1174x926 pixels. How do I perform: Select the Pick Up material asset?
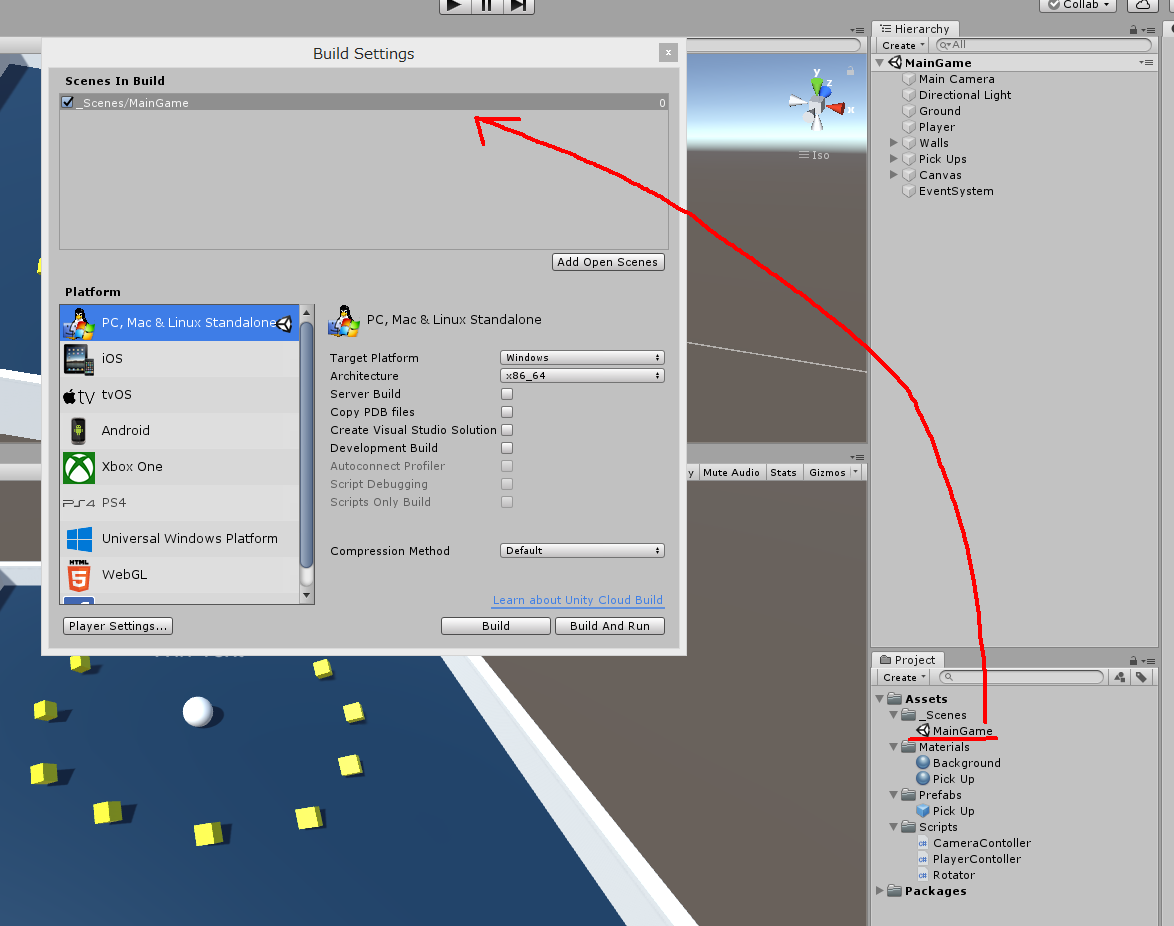coord(953,779)
